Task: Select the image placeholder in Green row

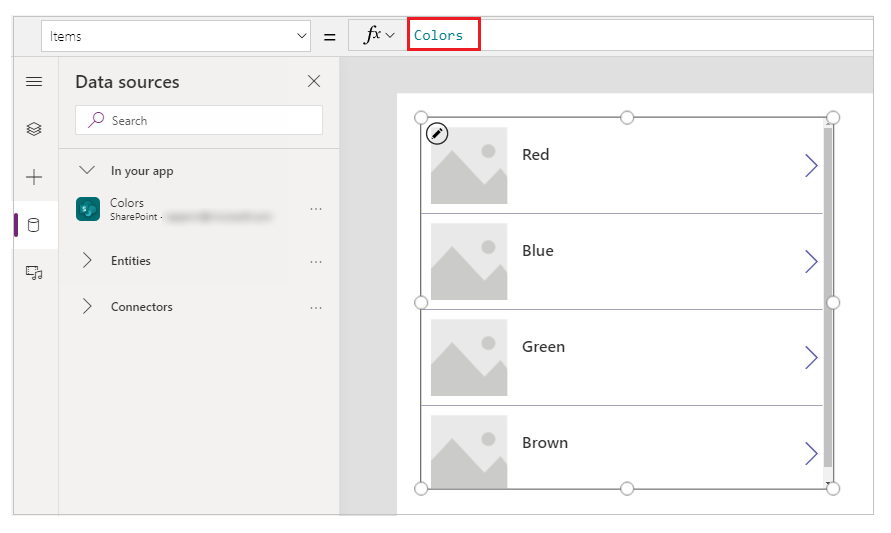Action: coord(469,357)
